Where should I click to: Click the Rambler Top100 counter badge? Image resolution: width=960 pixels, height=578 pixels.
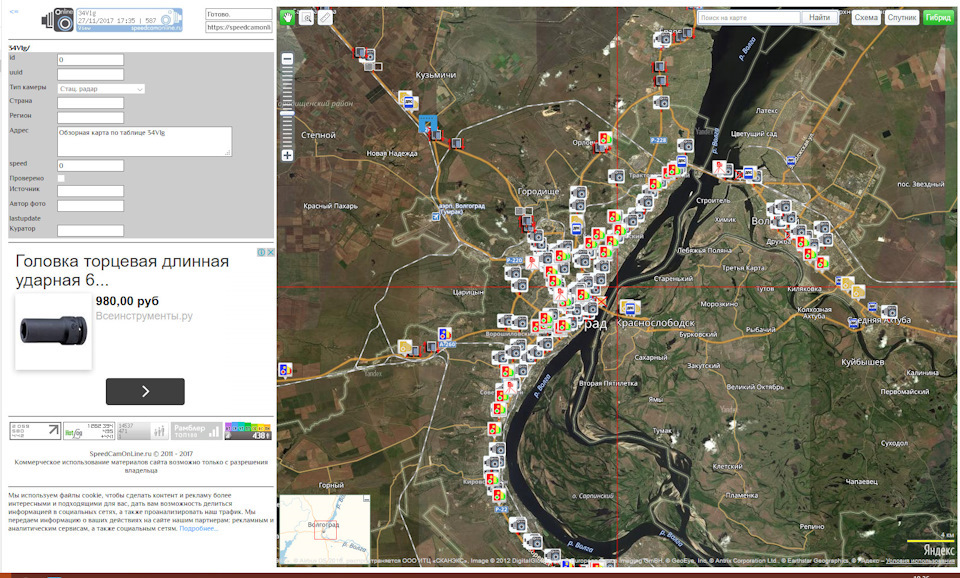pos(196,430)
